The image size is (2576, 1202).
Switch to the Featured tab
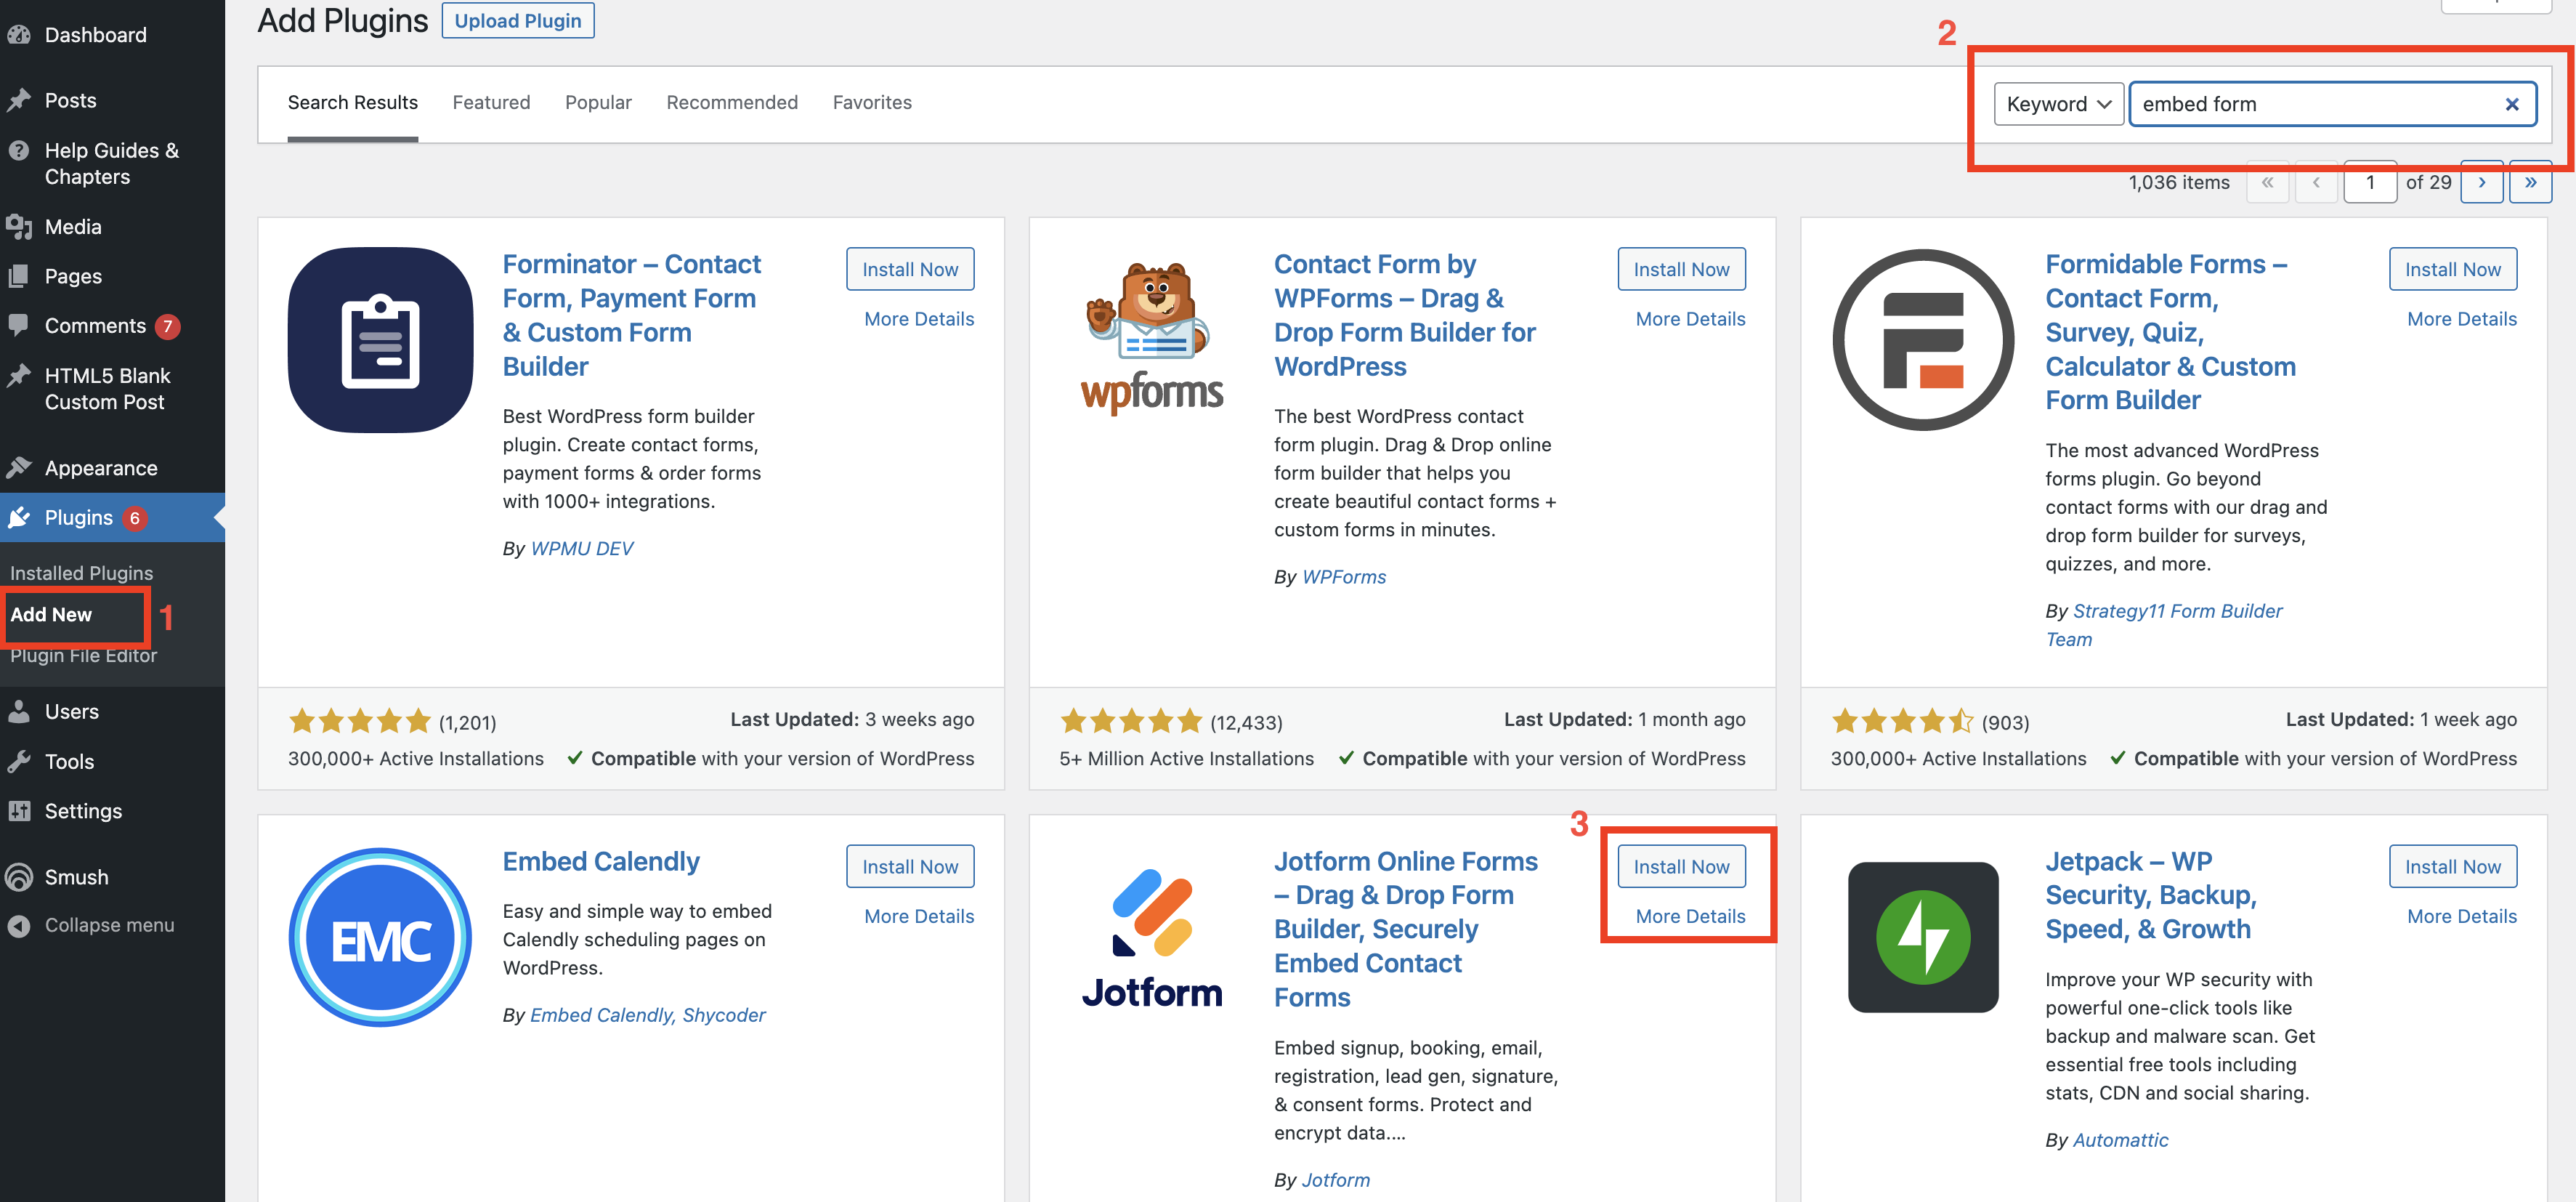click(x=491, y=102)
